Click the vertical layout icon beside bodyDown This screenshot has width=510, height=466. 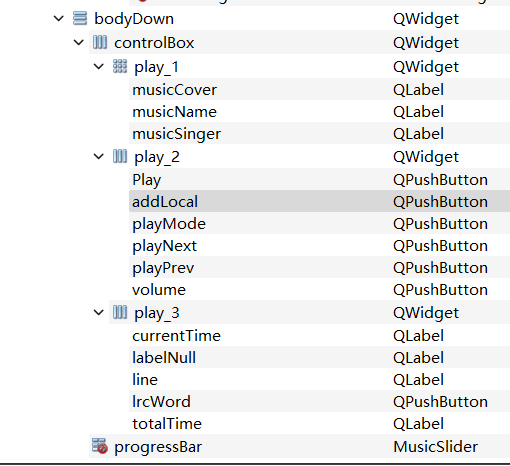click(80, 18)
